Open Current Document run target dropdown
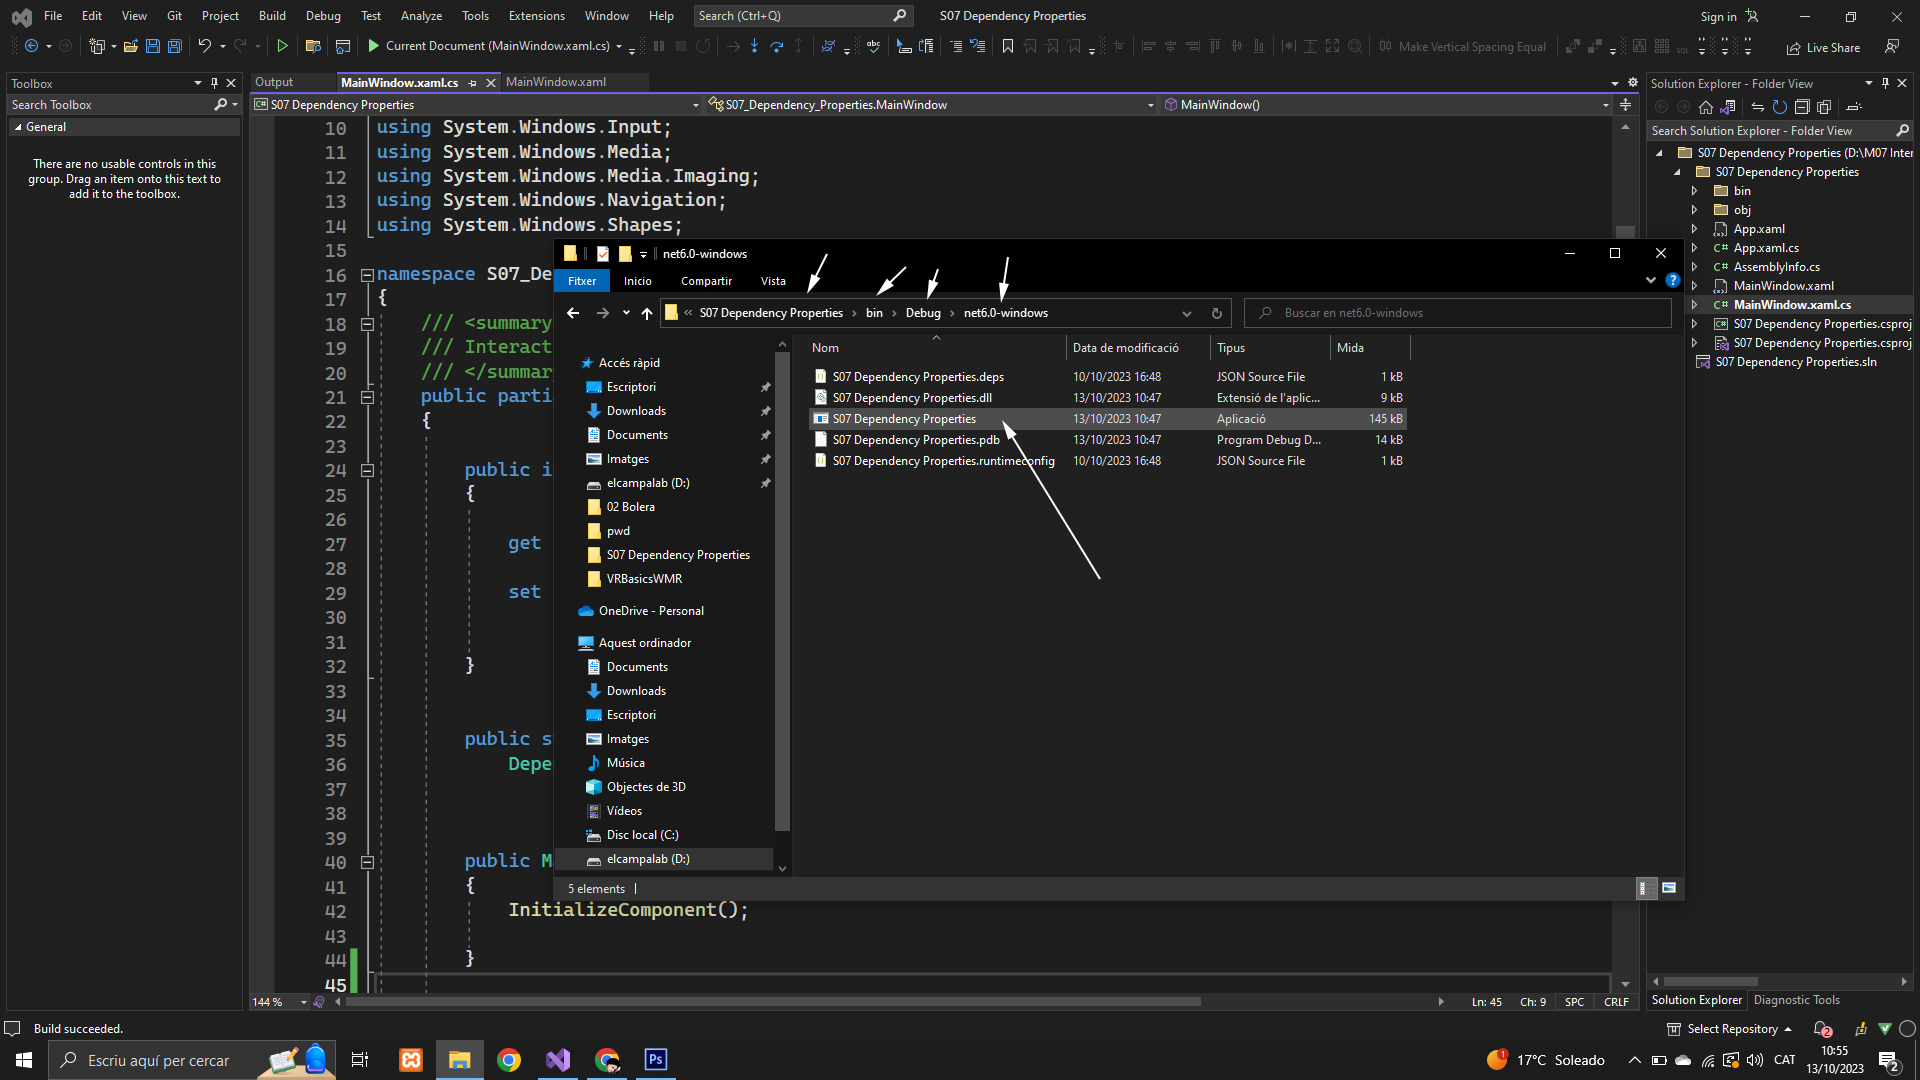 [619, 47]
